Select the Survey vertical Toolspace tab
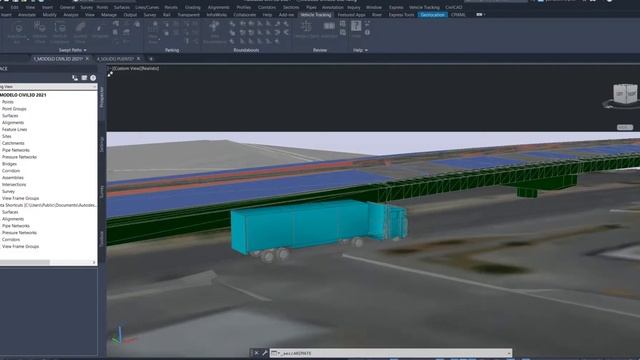Image resolution: width=640 pixels, height=360 pixels. (102, 191)
